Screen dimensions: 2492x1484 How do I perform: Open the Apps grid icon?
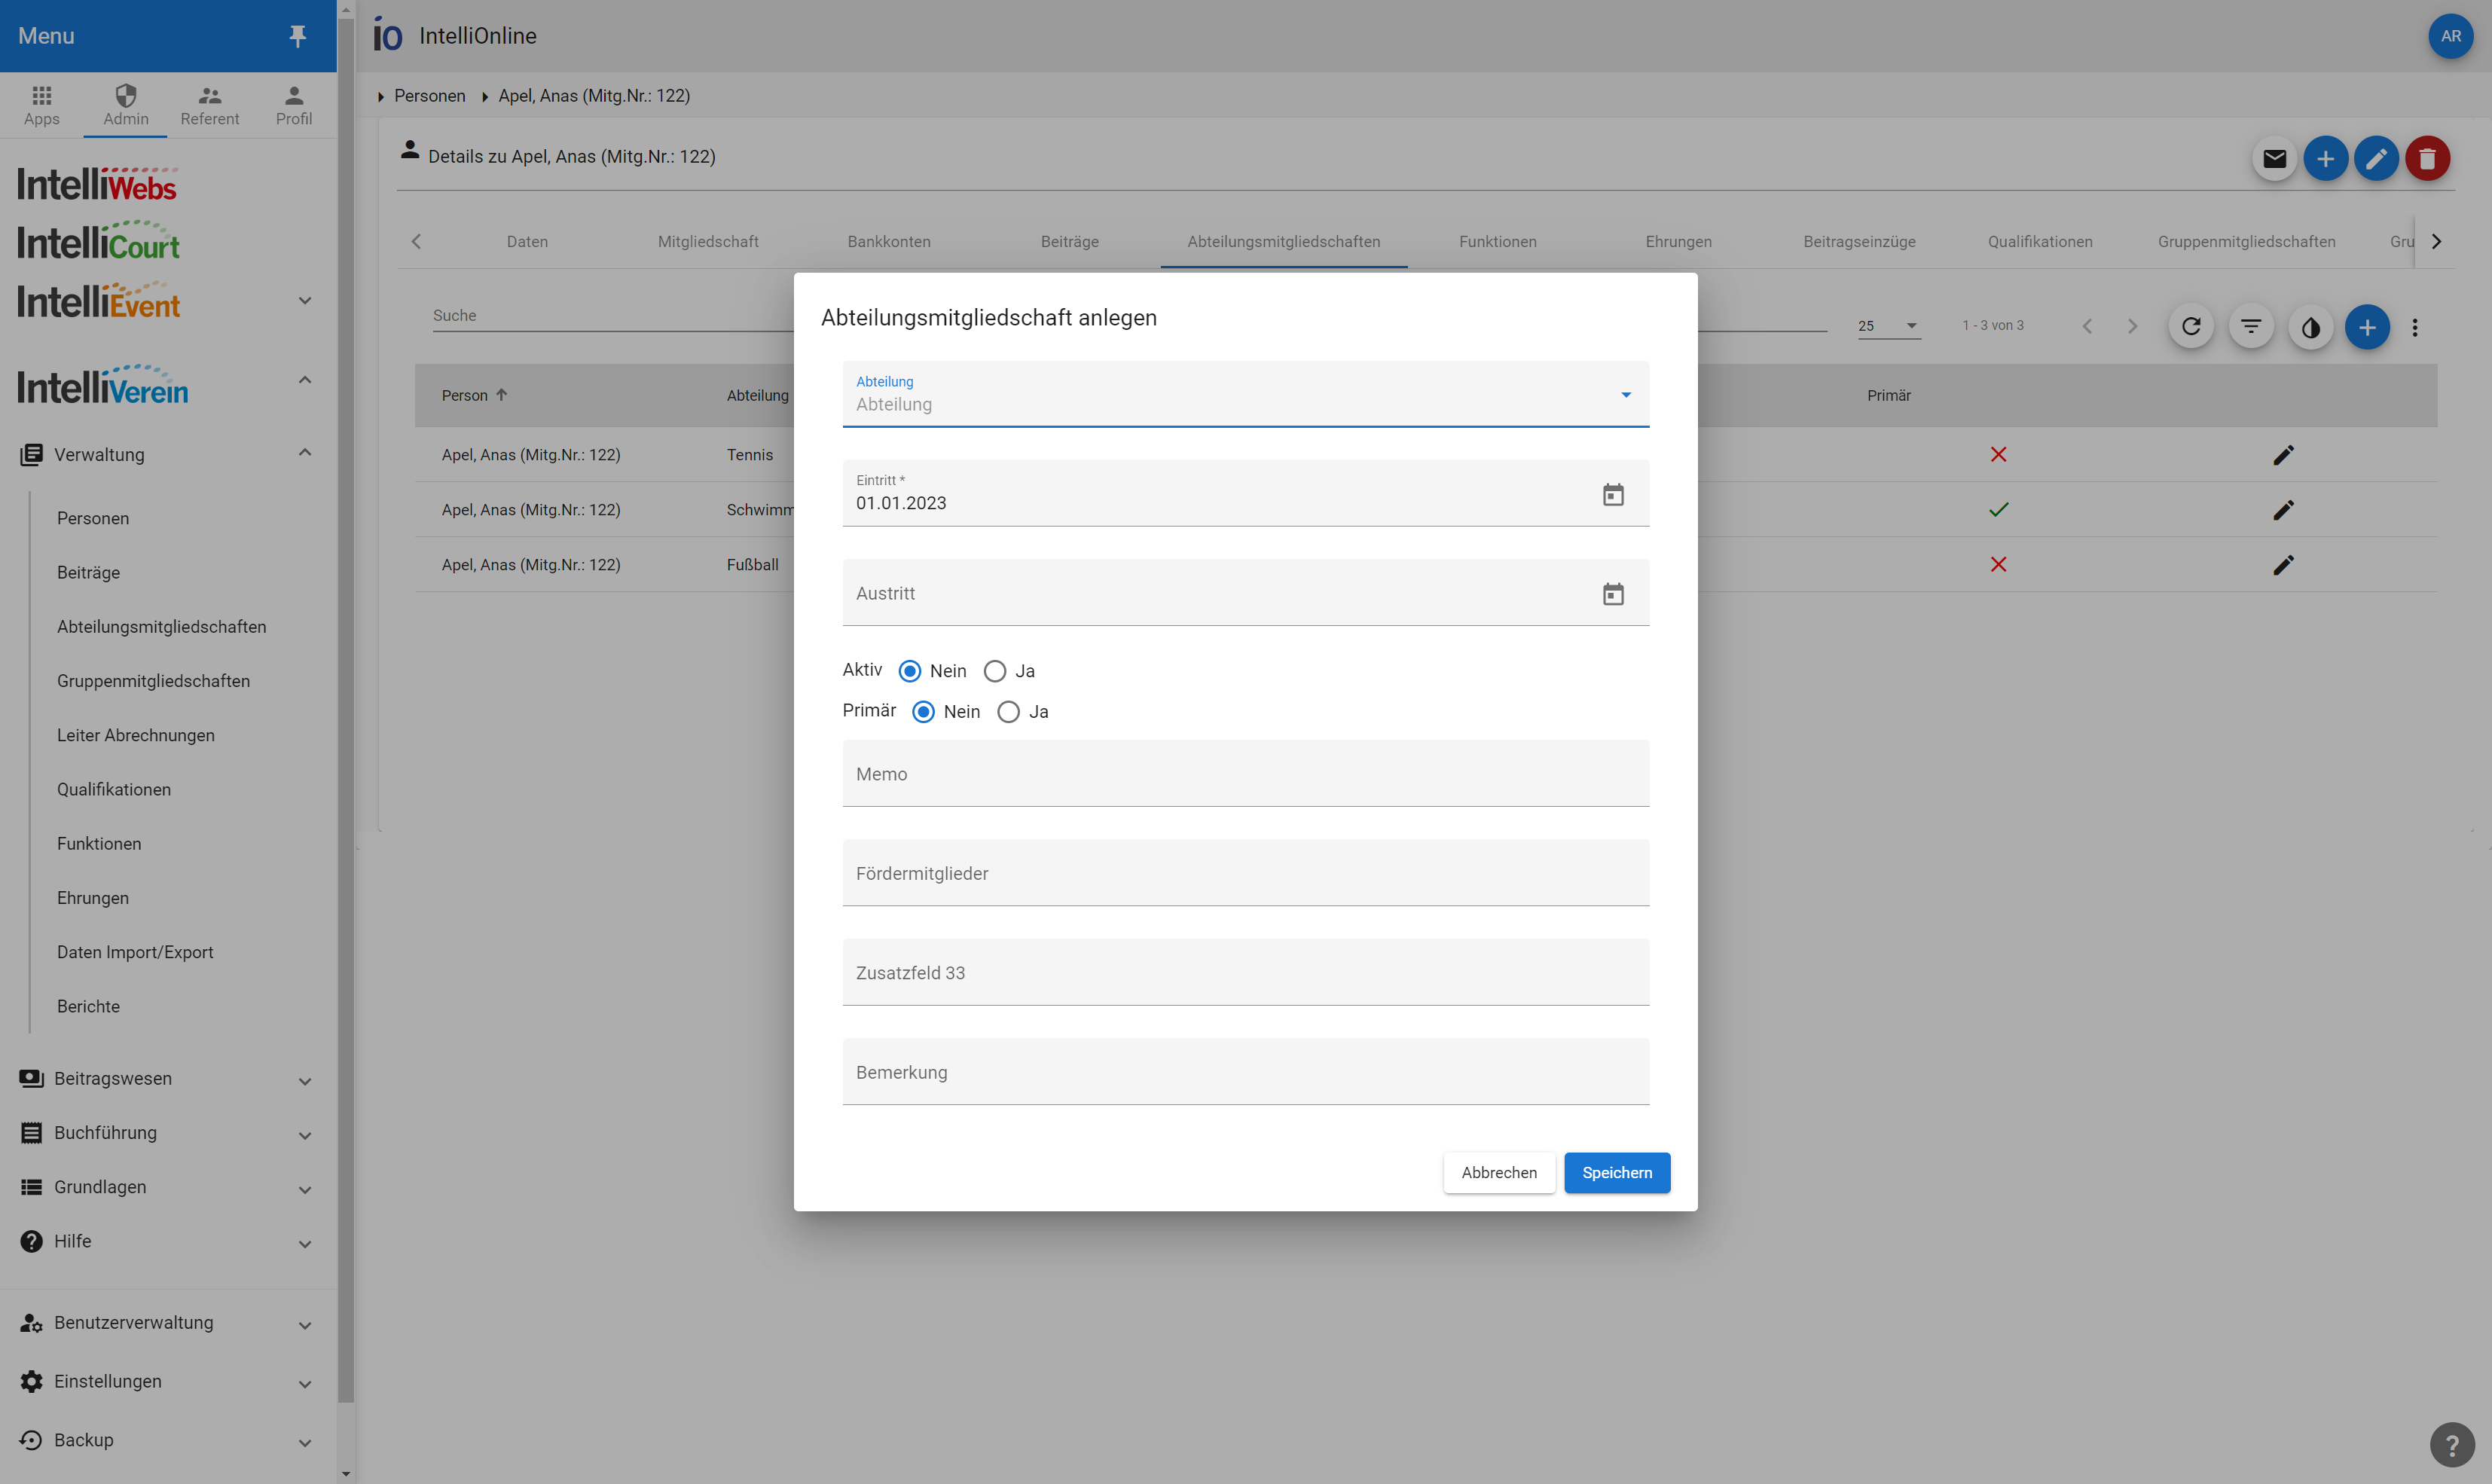click(x=42, y=105)
